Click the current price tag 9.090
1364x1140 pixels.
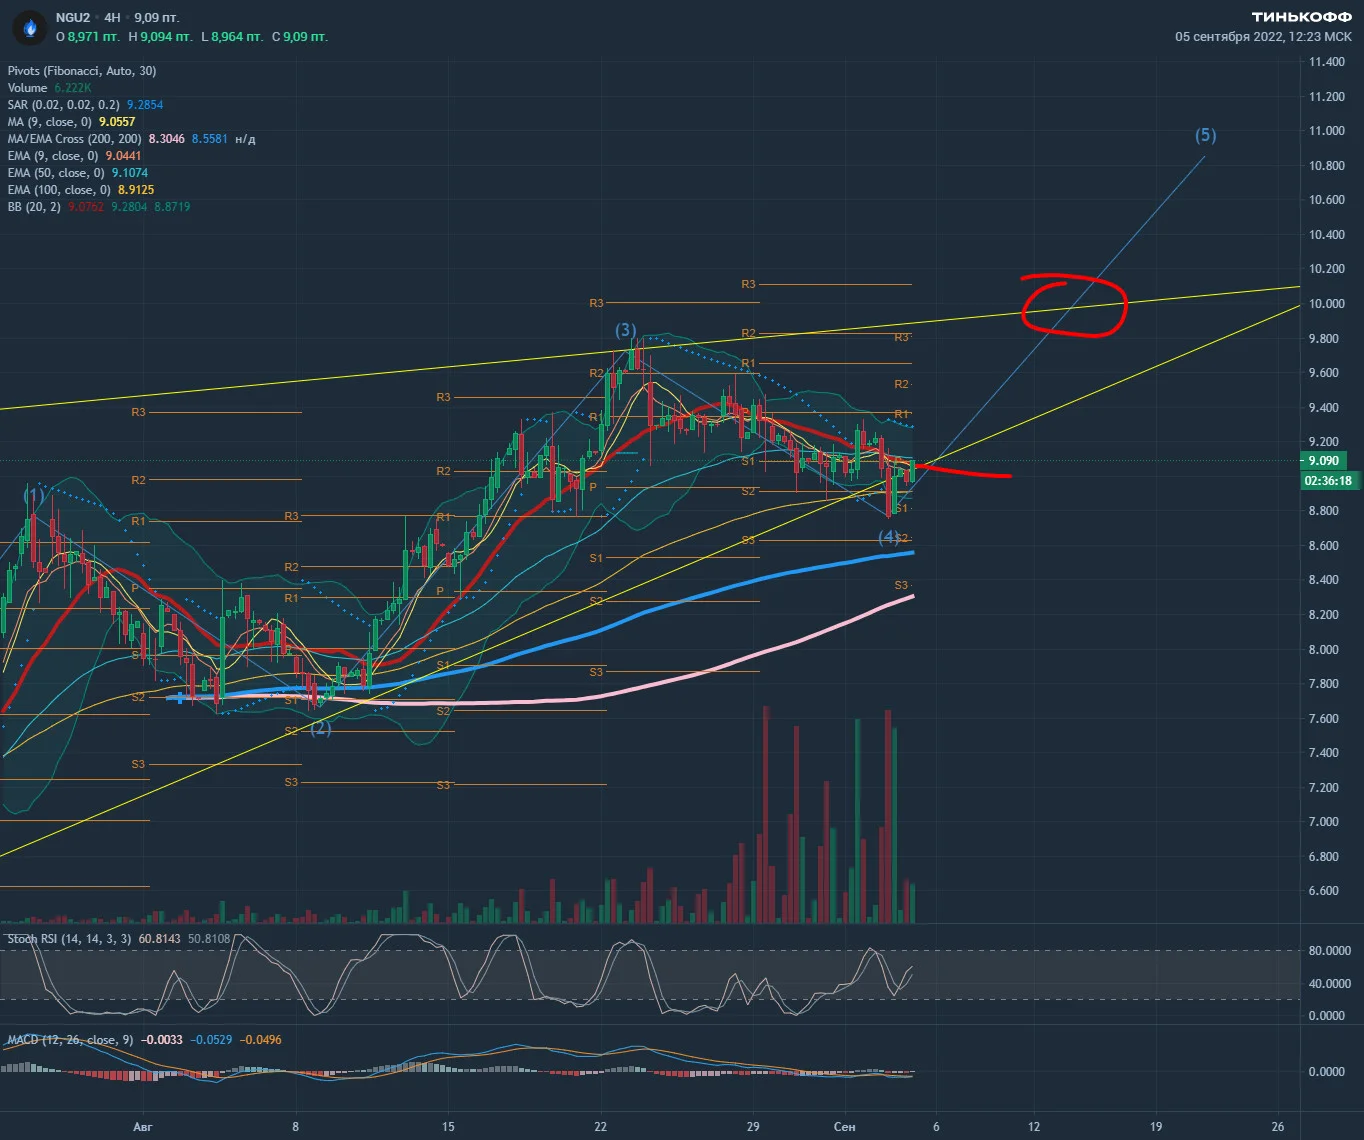click(1322, 461)
